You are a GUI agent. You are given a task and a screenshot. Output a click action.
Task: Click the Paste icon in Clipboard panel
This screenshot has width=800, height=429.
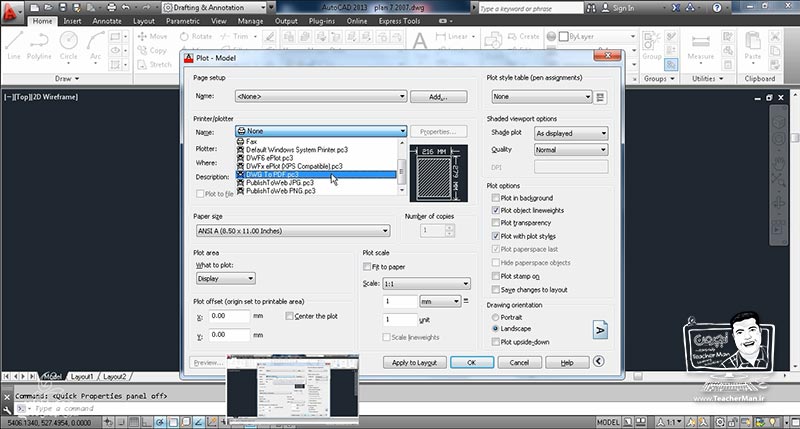[753, 46]
